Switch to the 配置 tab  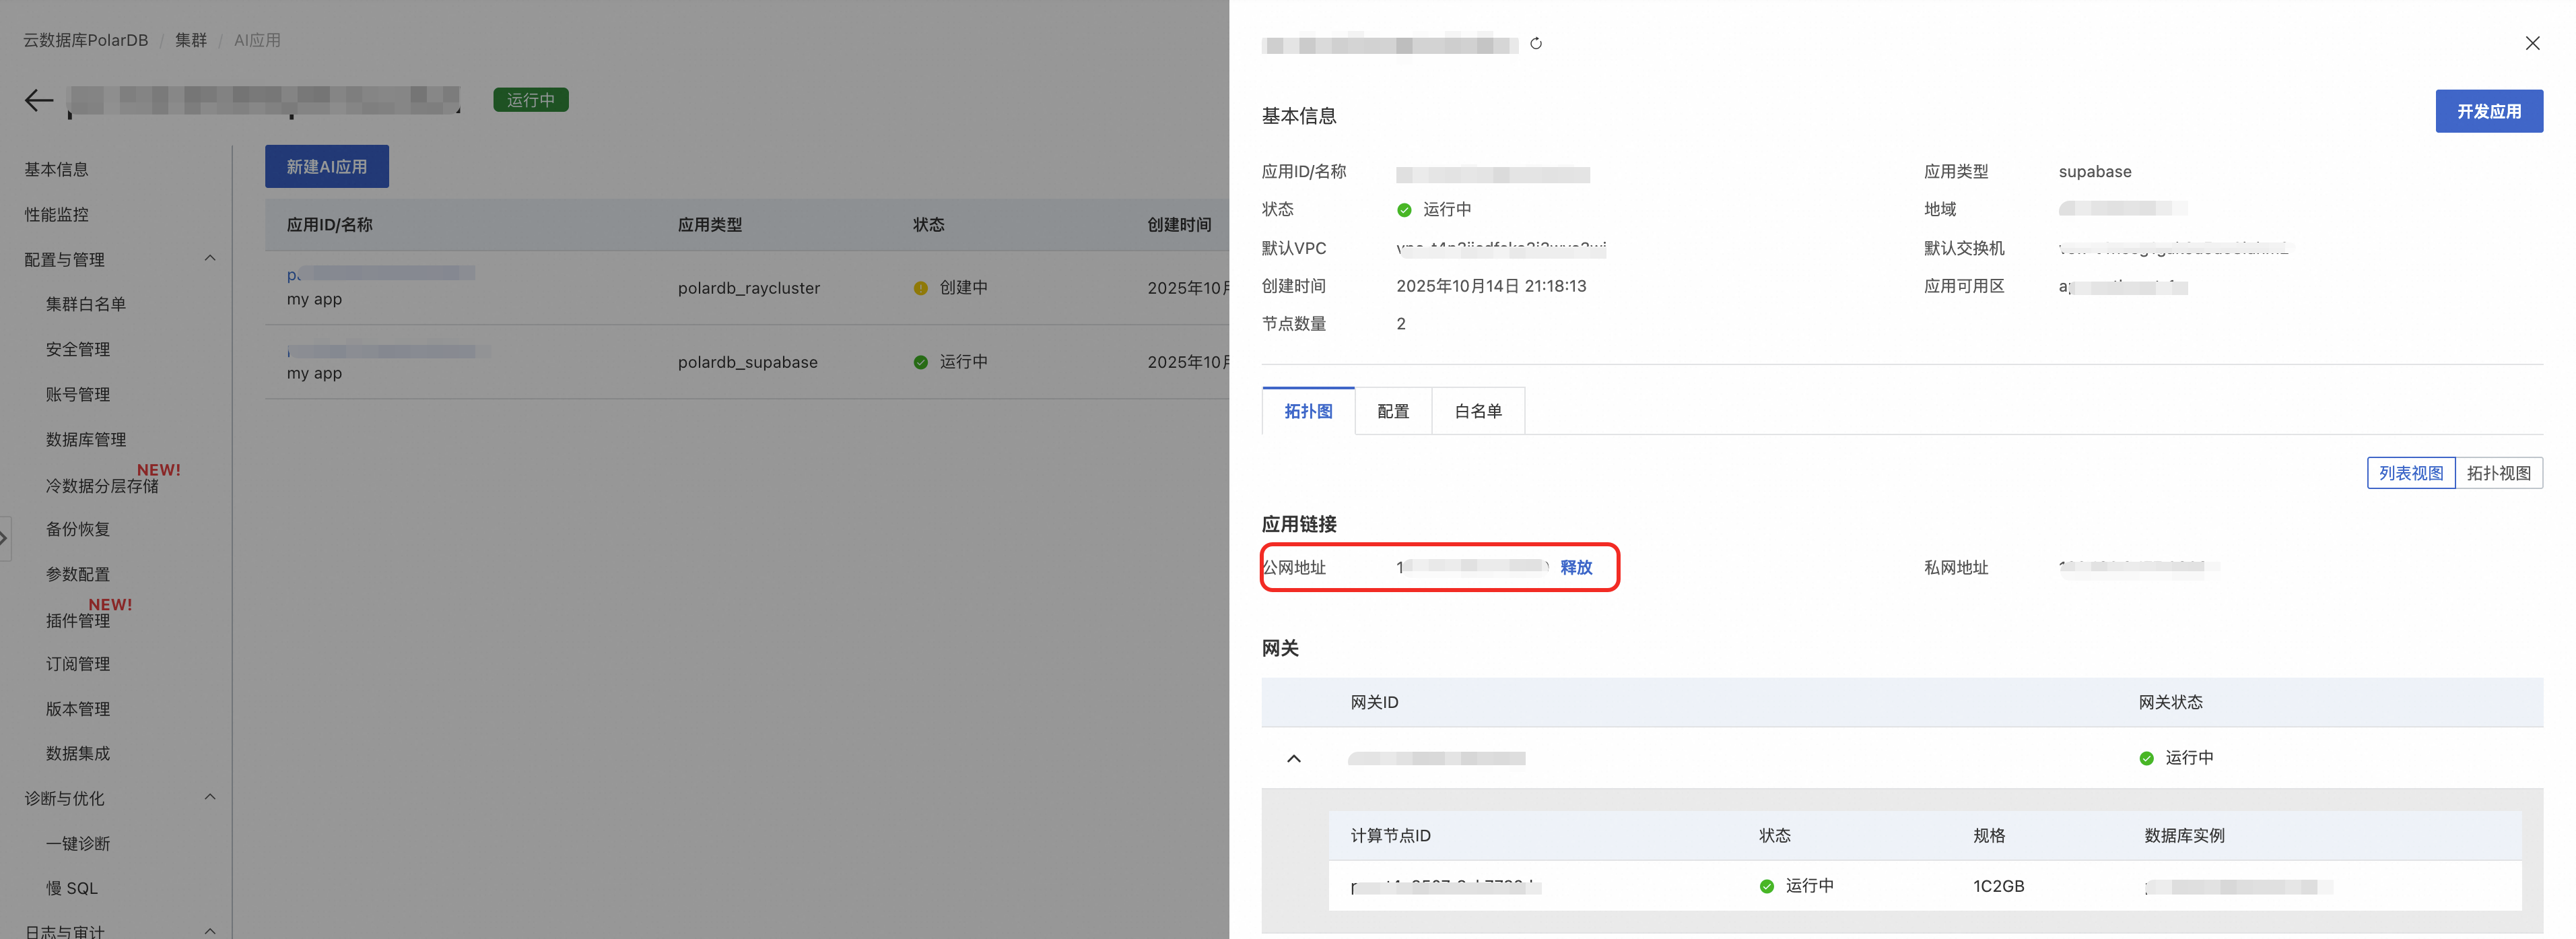(x=1392, y=411)
